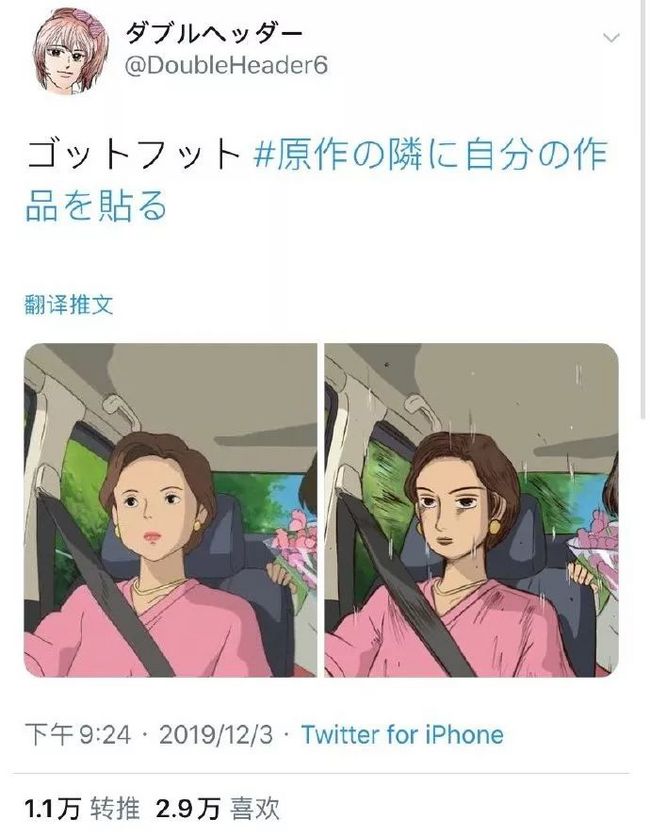Click 翻译推文 to translate the tweet

tap(69, 305)
